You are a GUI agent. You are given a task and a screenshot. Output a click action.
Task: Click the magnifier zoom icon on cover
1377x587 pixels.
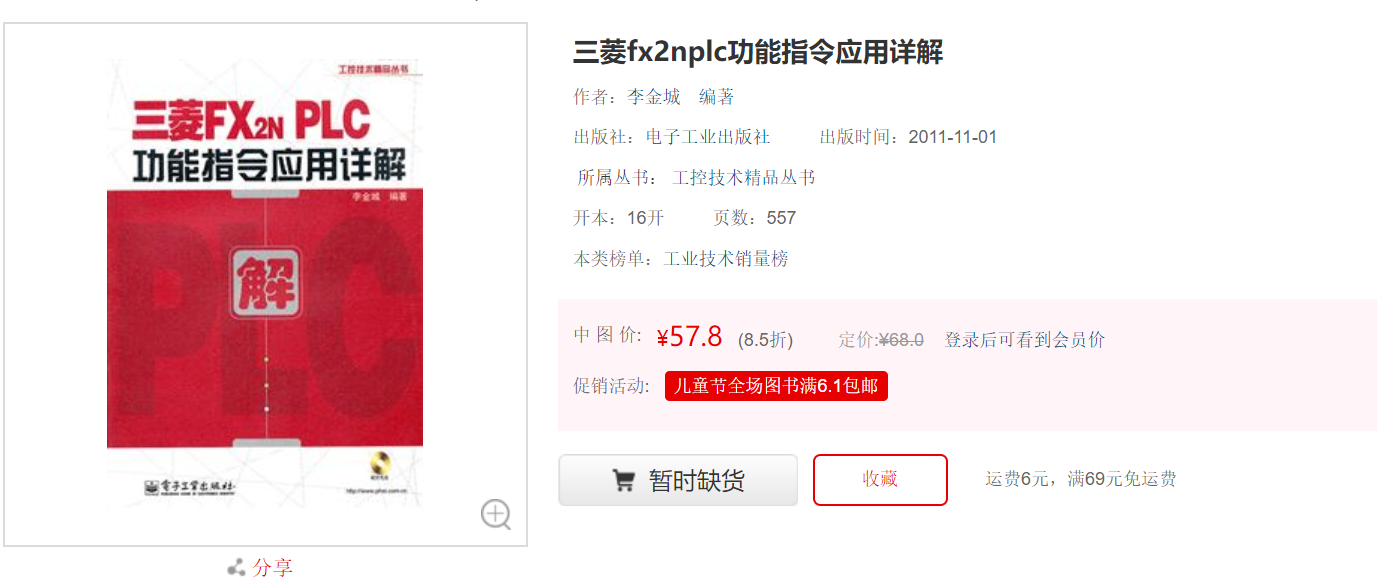point(496,514)
